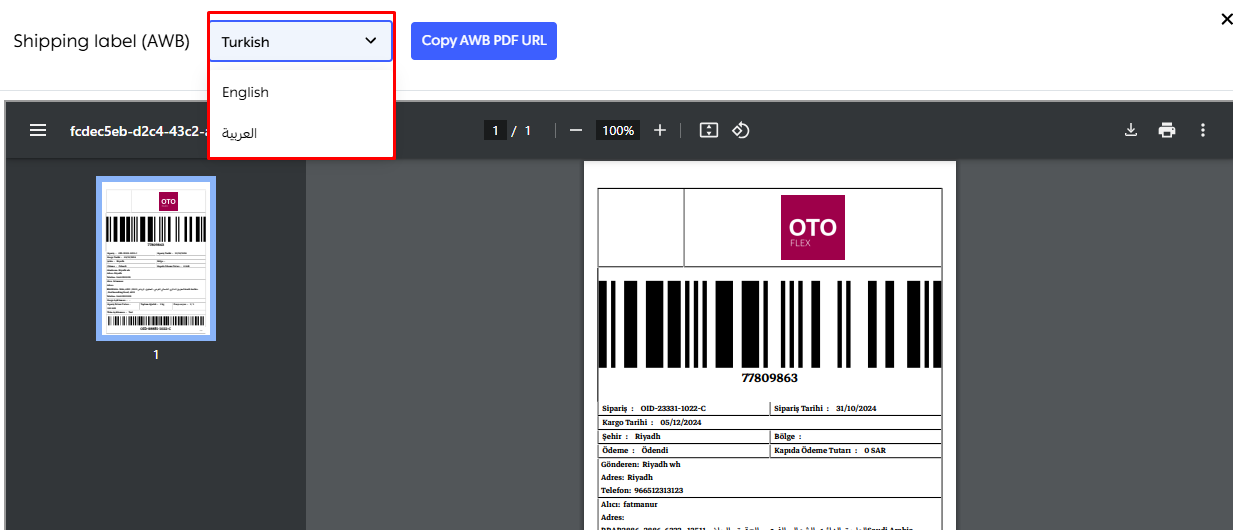This screenshot has height=530, width=1233.
Task: Click the fit to page icon
Action: tap(709, 131)
